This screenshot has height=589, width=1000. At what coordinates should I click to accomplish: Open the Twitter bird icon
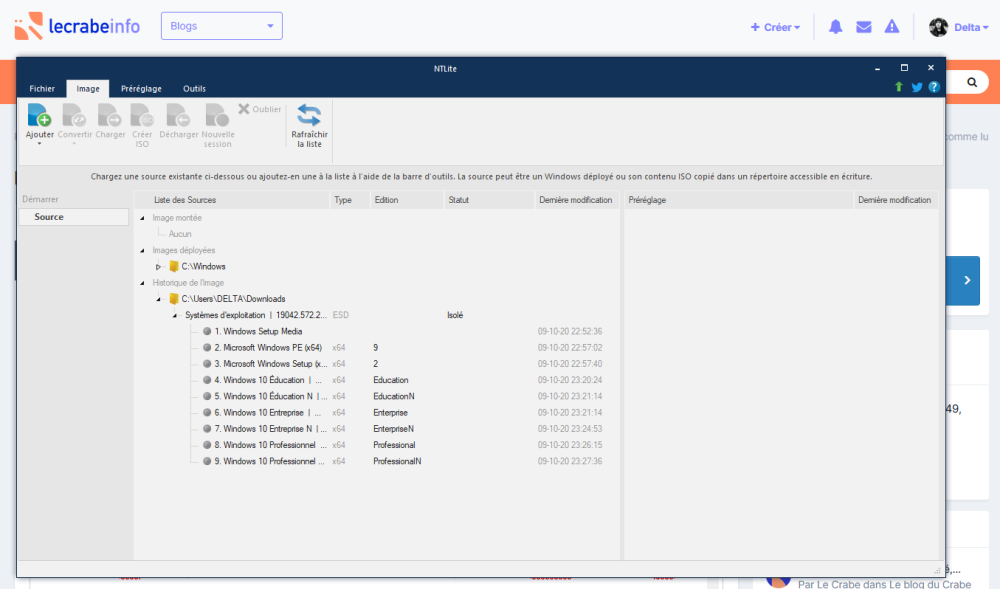coord(916,87)
